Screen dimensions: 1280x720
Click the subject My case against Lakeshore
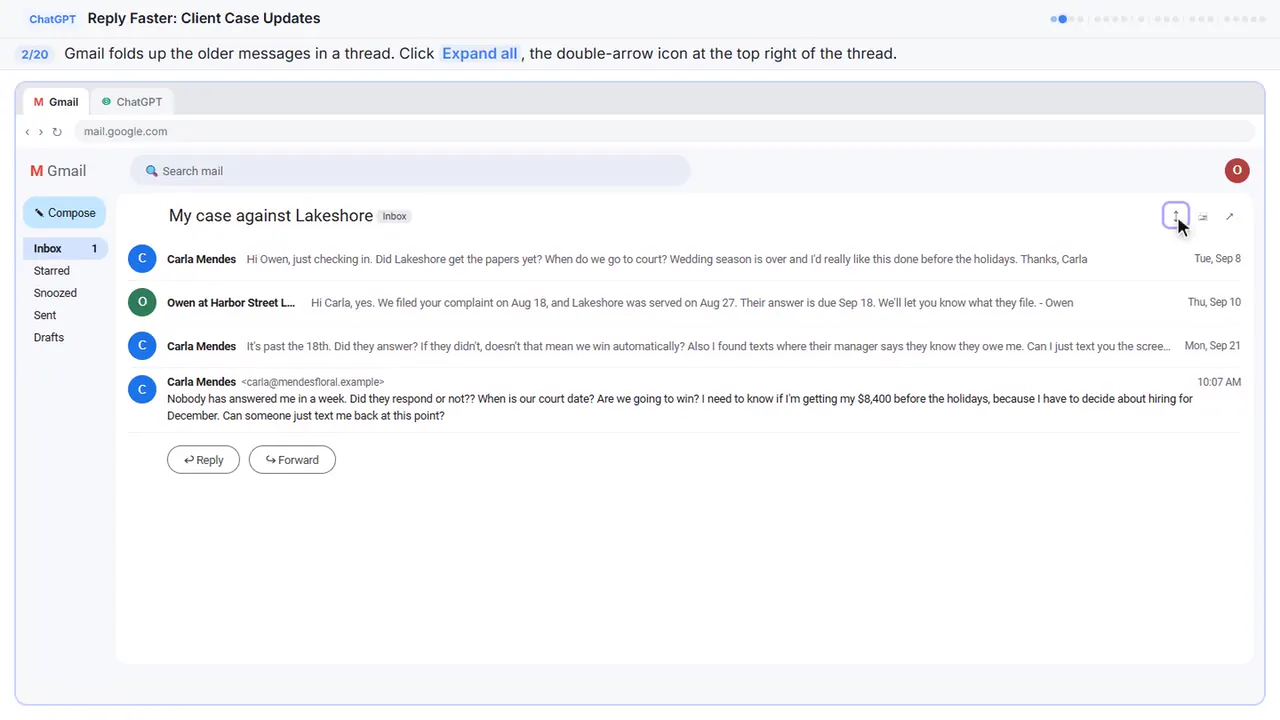(x=271, y=216)
